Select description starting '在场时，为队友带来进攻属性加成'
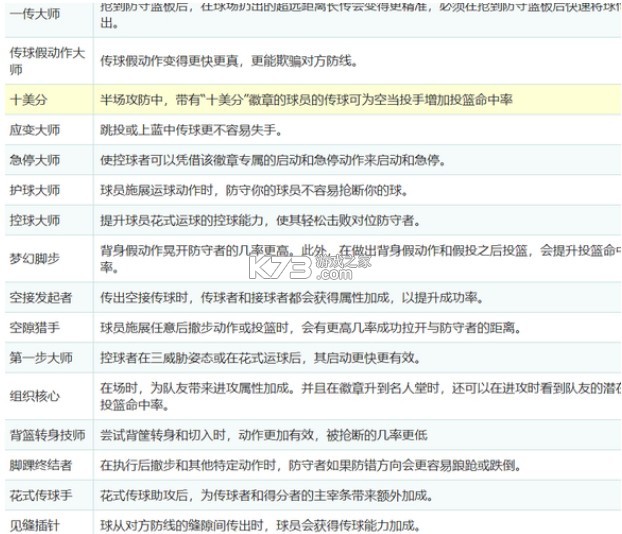Viewport: 622px width, 534px height. 360,396
